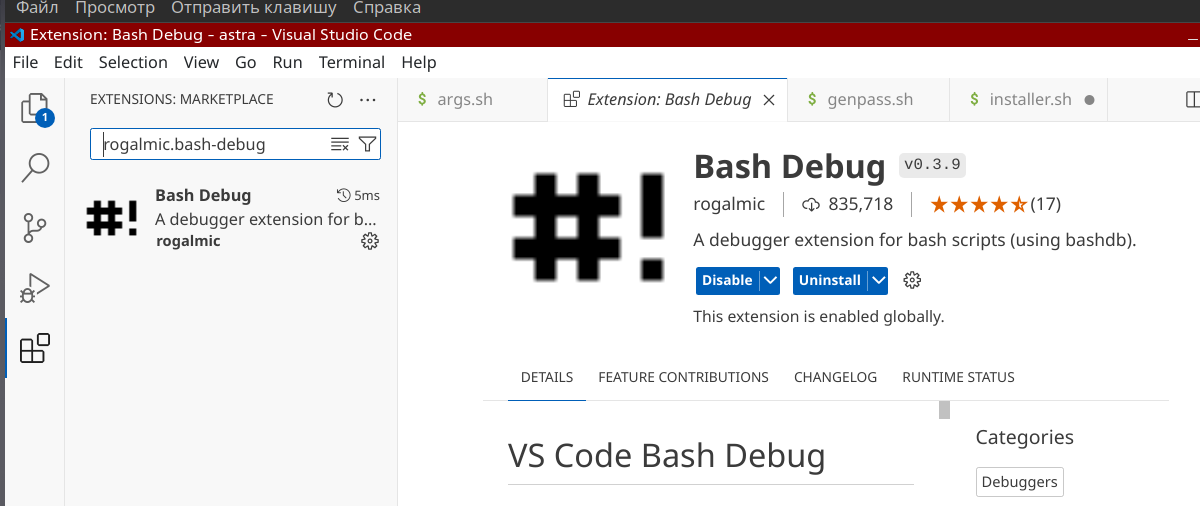Open the outer window Просмотр menu

[x=116, y=8]
